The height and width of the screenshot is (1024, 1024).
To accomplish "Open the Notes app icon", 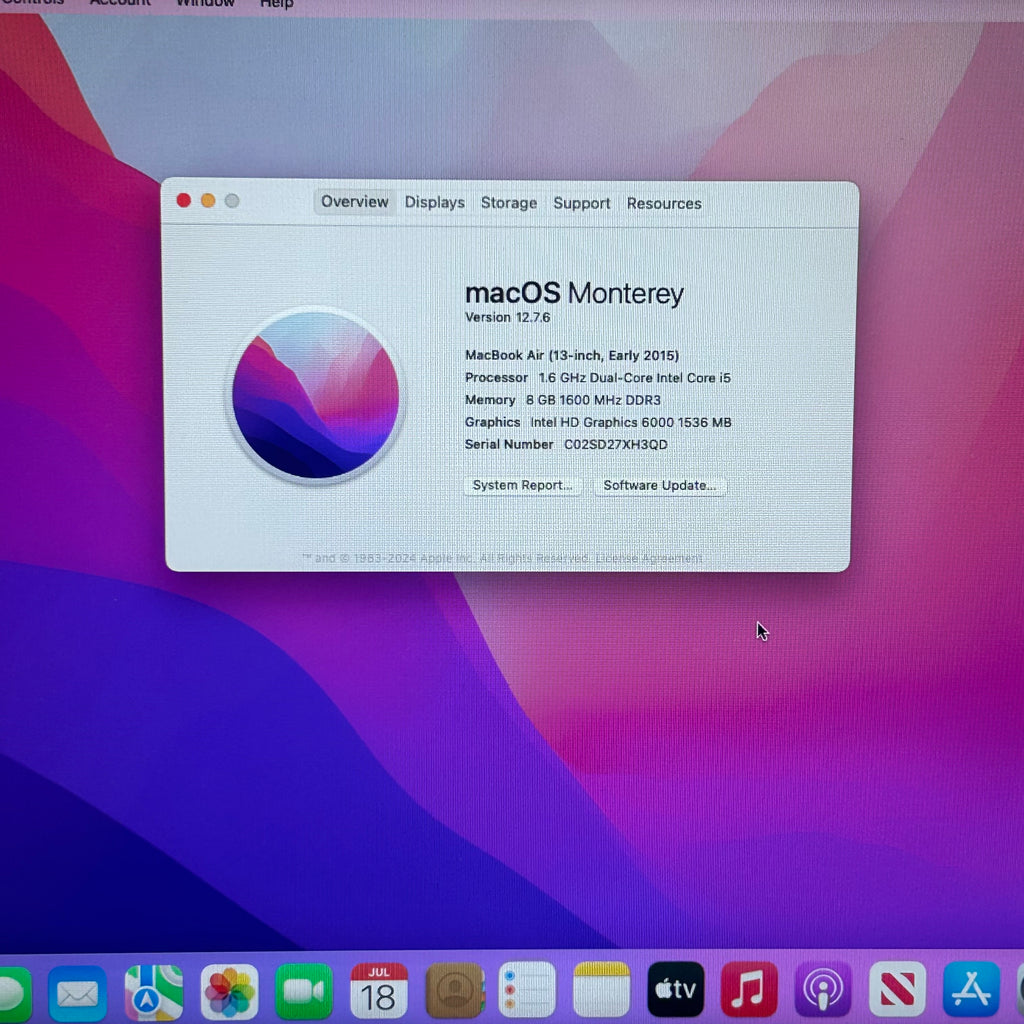I will click(x=601, y=989).
